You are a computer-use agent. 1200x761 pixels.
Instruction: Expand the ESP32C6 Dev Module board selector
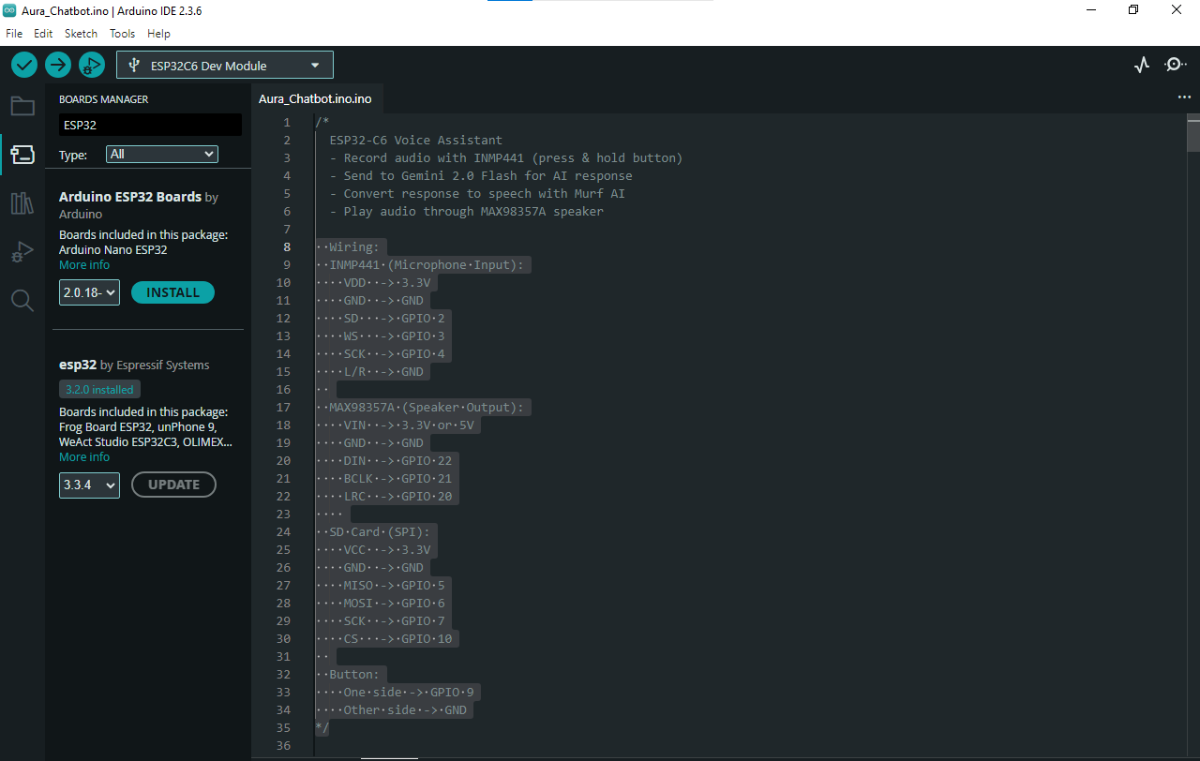click(225, 66)
